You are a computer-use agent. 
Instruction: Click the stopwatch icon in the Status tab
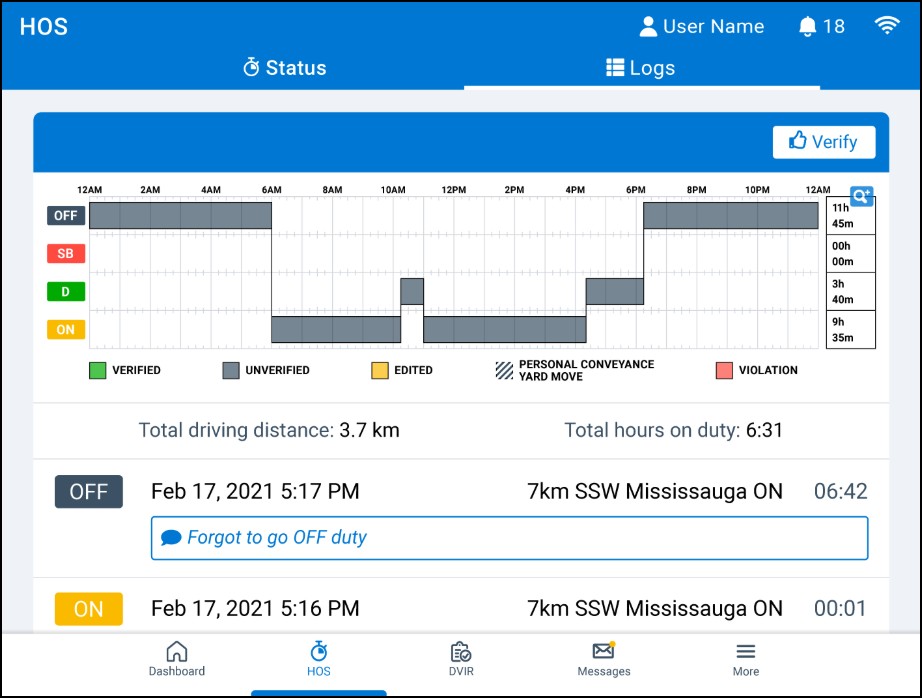(x=251, y=67)
